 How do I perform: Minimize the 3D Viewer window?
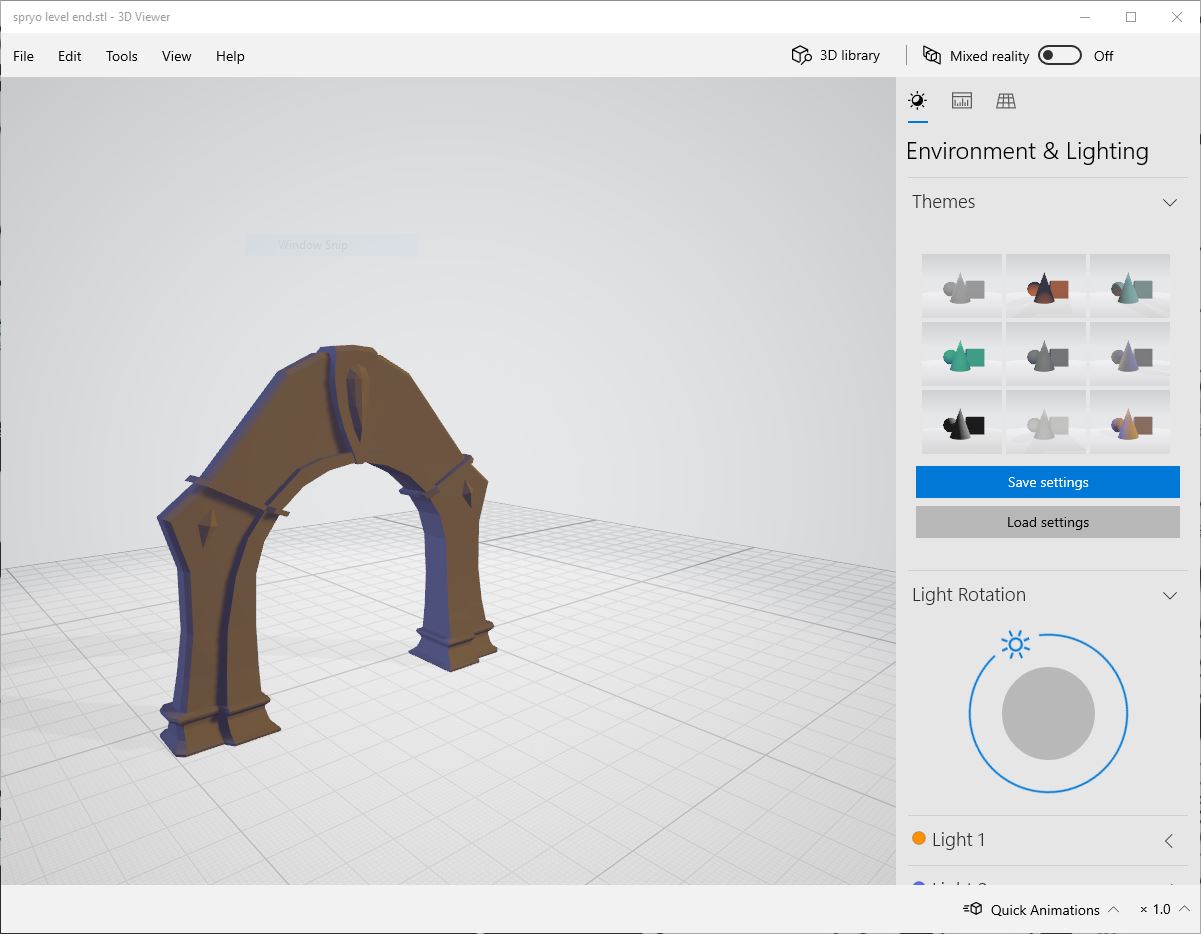[x=1085, y=17]
